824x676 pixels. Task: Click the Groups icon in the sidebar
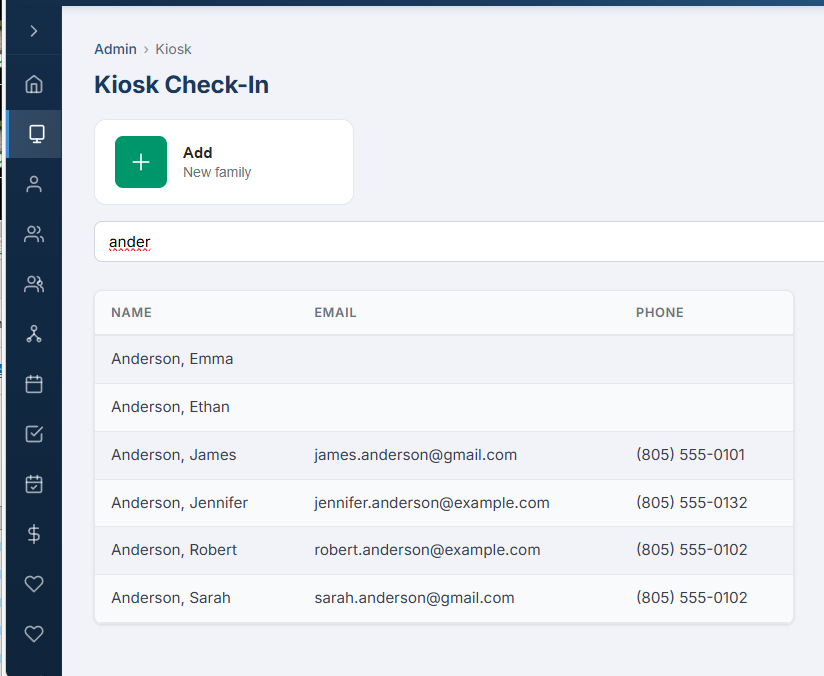click(x=34, y=233)
